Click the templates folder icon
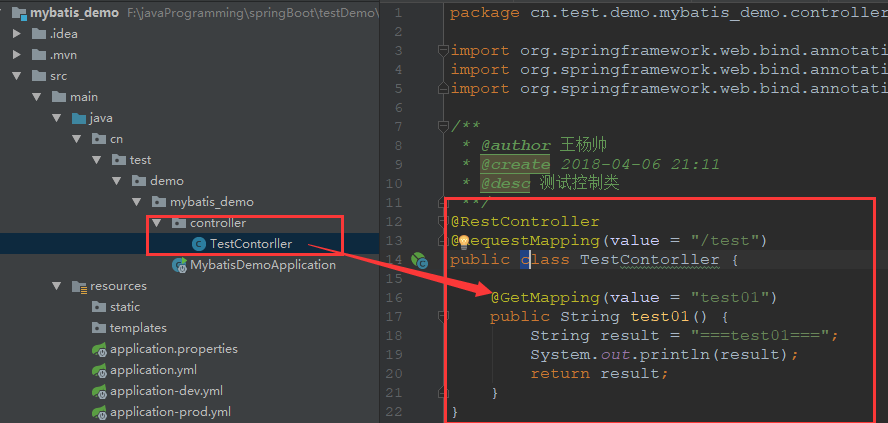The width and height of the screenshot is (888, 423). (99, 328)
